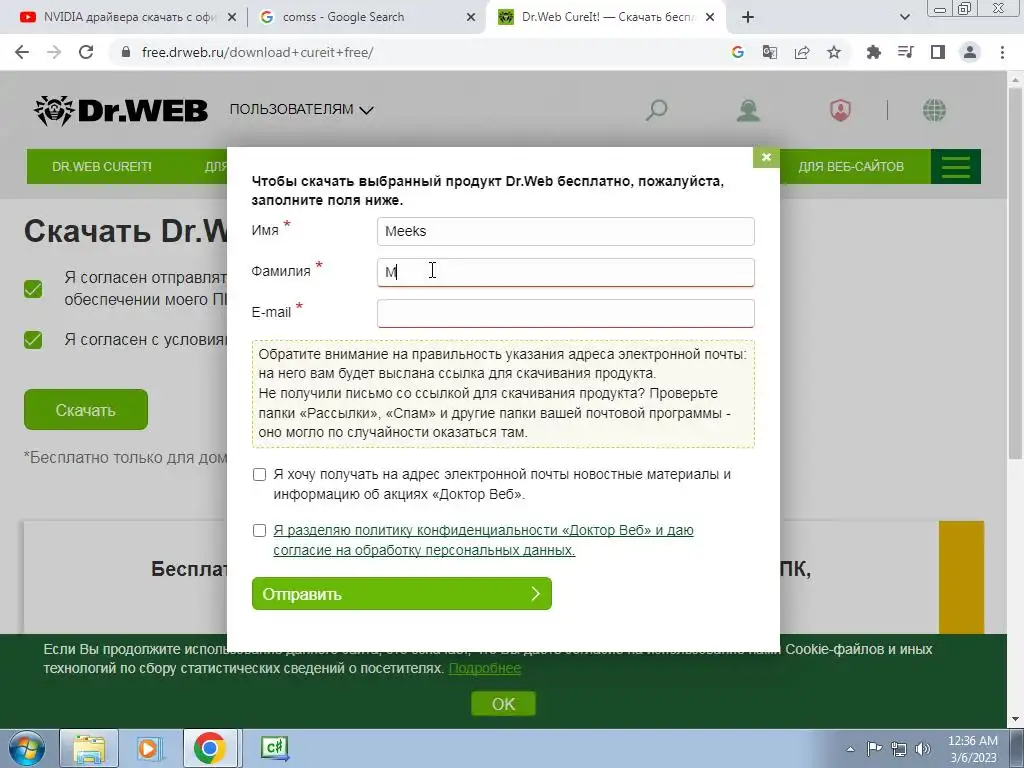Click the site lock icon in the address bar
Screen dimensions: 1024x768
click(126, 52)
